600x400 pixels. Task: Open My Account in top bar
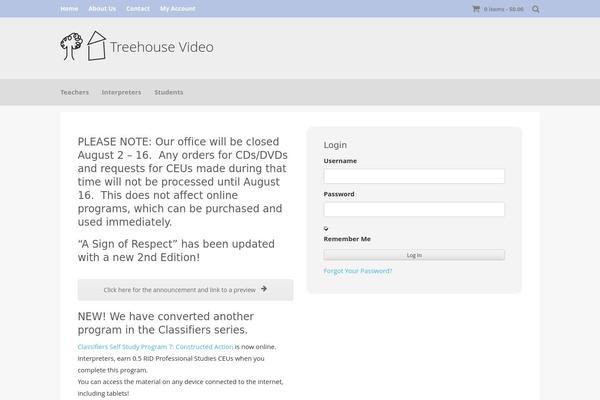[178, 8]
